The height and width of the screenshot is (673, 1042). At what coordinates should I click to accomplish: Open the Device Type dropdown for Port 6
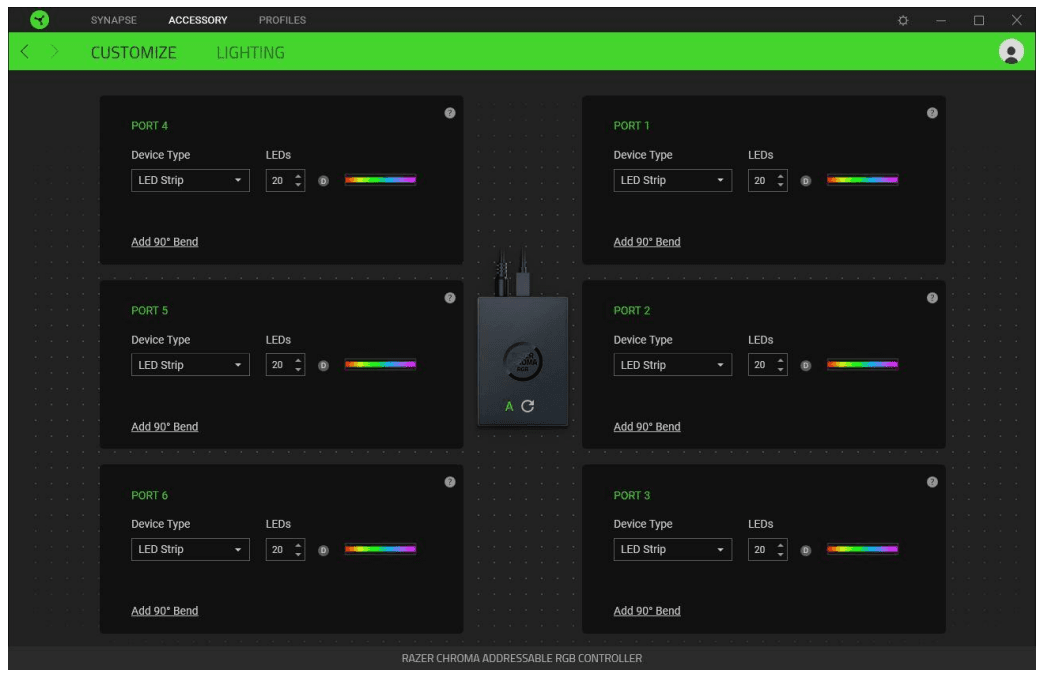point(190,549)
